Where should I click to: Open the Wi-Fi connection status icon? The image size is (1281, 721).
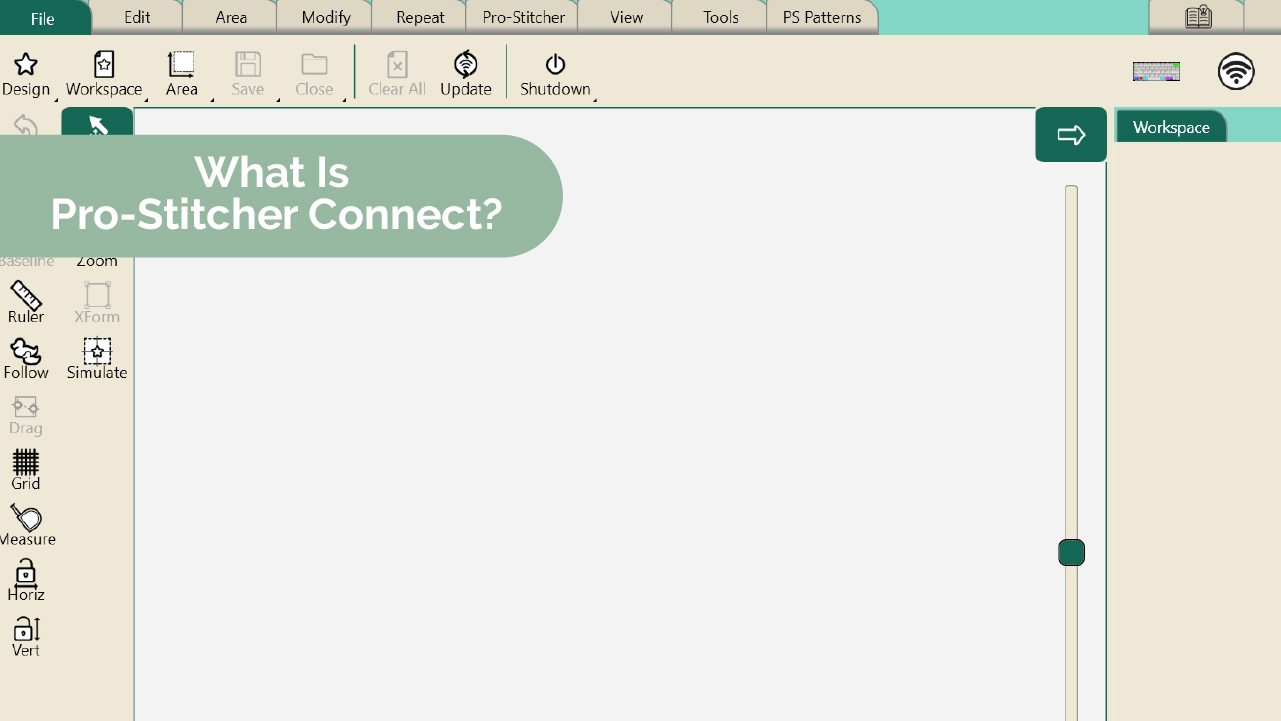1236,72
